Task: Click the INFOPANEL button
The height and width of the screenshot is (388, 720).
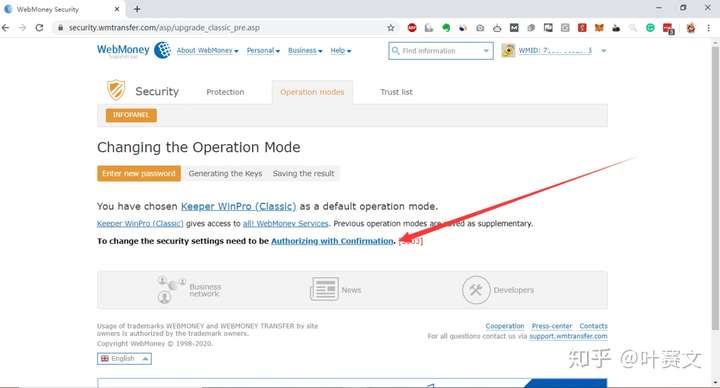Action: click(131, 115)
